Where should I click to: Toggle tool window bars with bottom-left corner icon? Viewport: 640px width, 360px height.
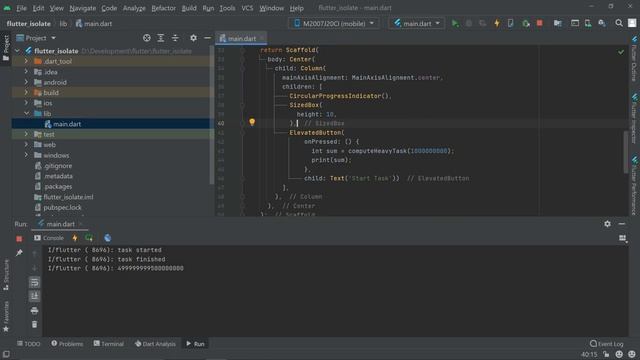(6, 354)
